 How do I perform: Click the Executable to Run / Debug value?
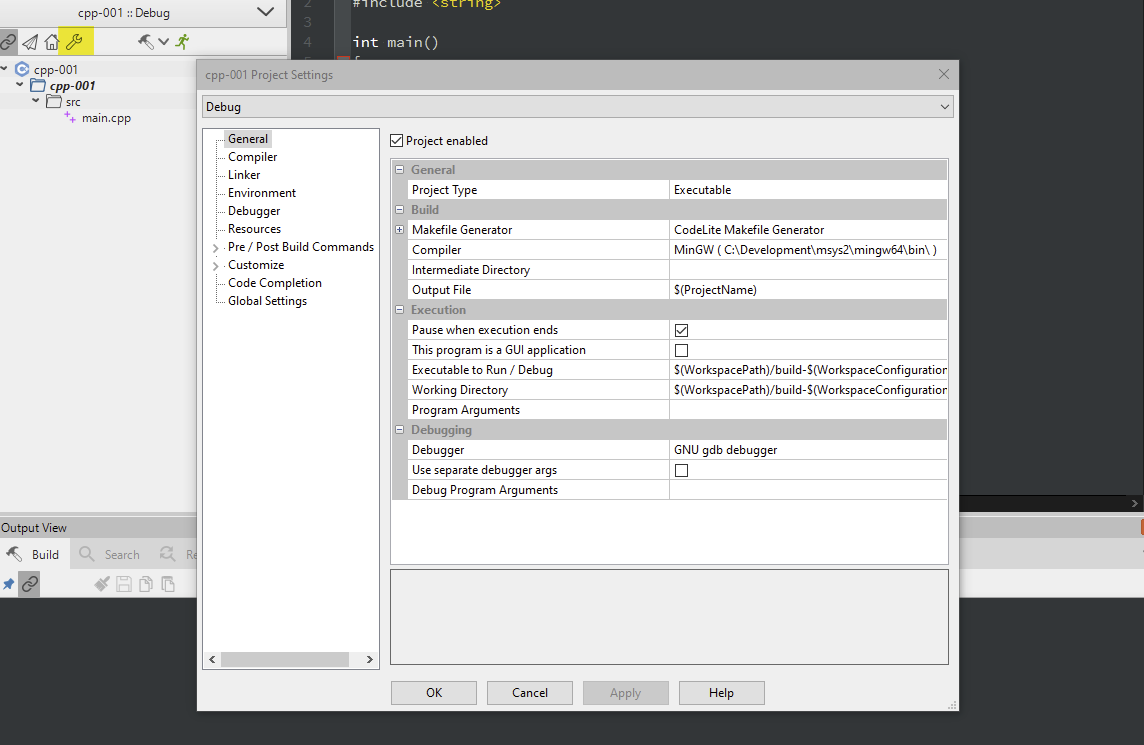tap(808, 370)
